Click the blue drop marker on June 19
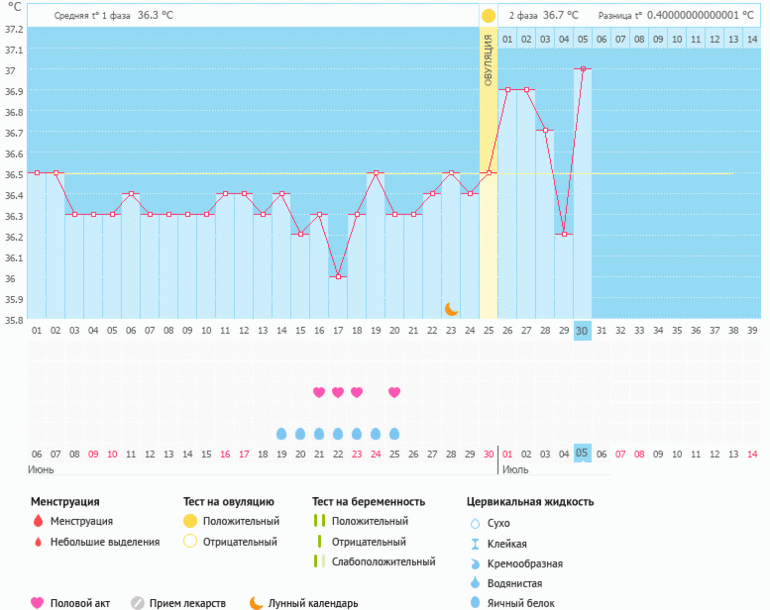 281,434
